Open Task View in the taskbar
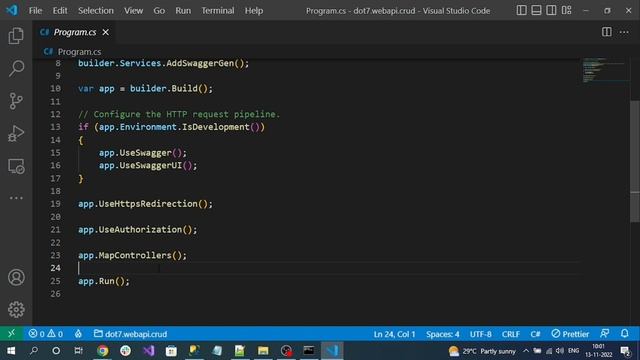This screenshot has width=640, height=360. tap(78, 351)
